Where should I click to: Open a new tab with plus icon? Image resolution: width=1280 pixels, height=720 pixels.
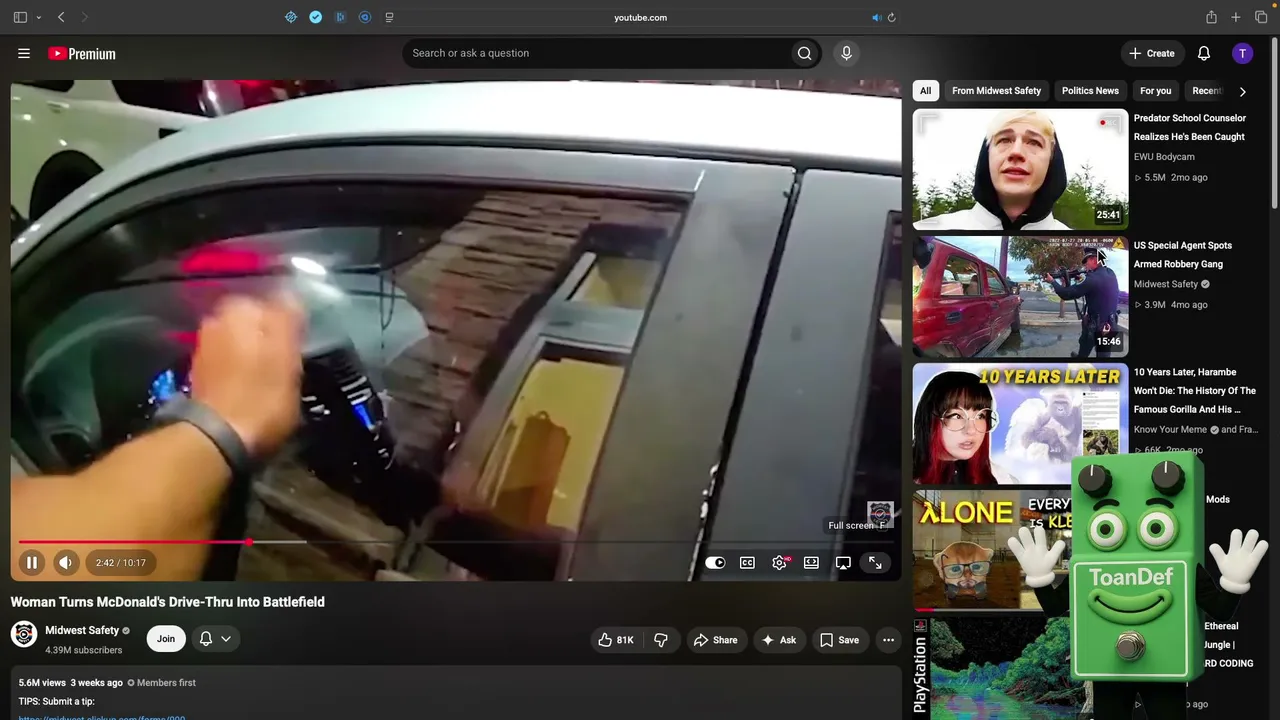point(1236,17)
